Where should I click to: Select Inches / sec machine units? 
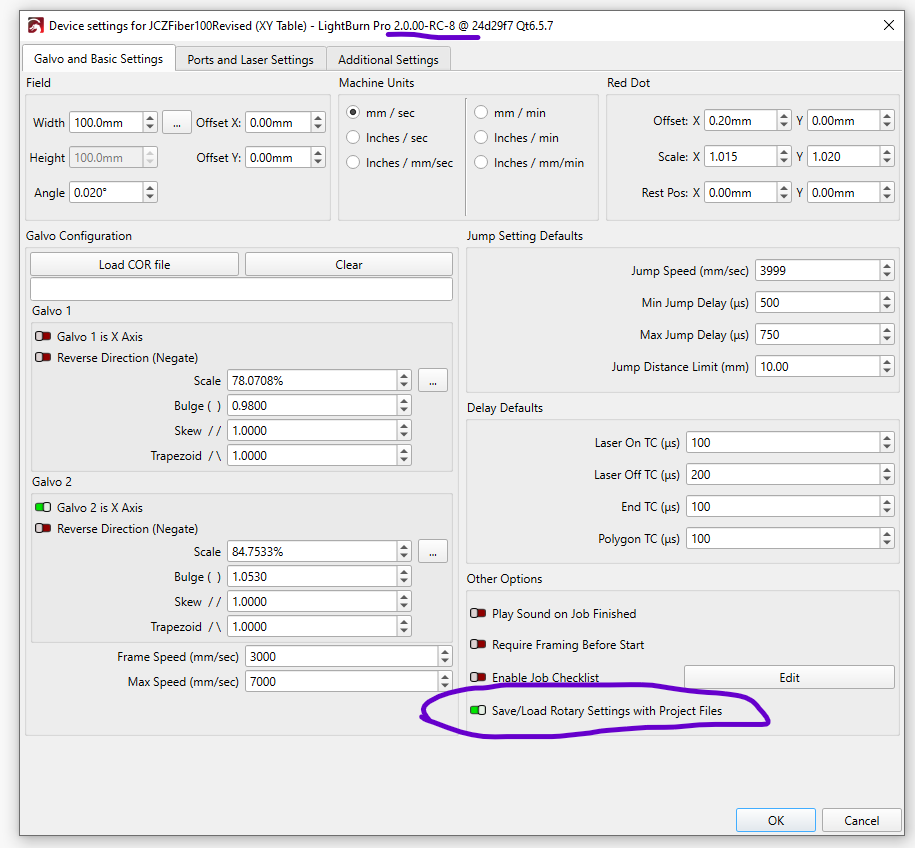(352, 137)
